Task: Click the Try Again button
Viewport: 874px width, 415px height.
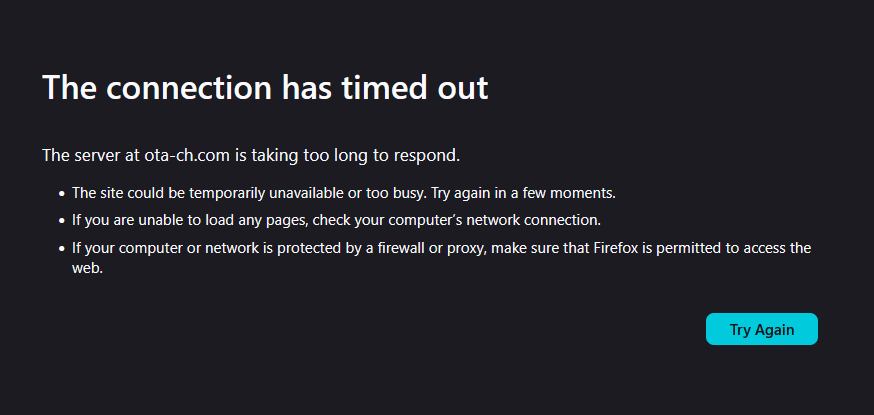Action: (x=761, y=330)
